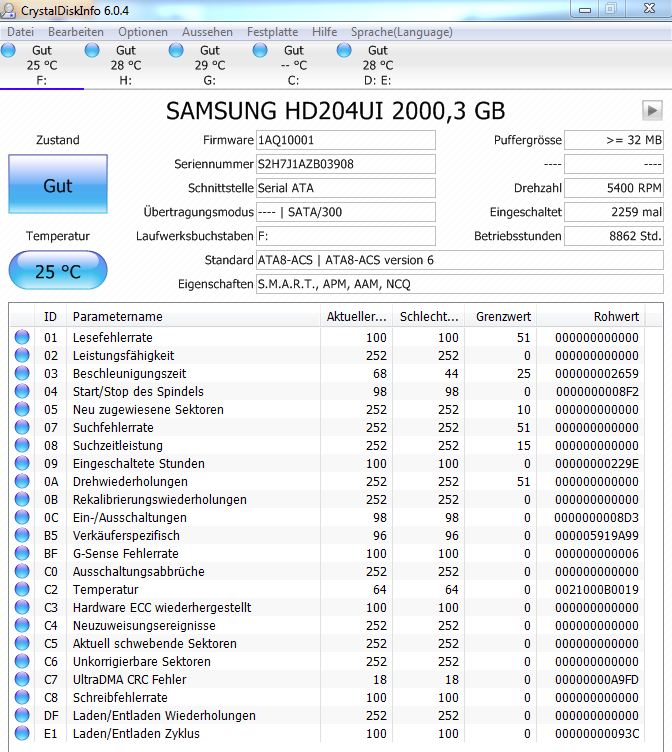The width and height of the screenshot is (672, 752).
Task: Click the status orb for Start/Stop des Spindels
Action: pyautogui.click(x=22, y=391)
